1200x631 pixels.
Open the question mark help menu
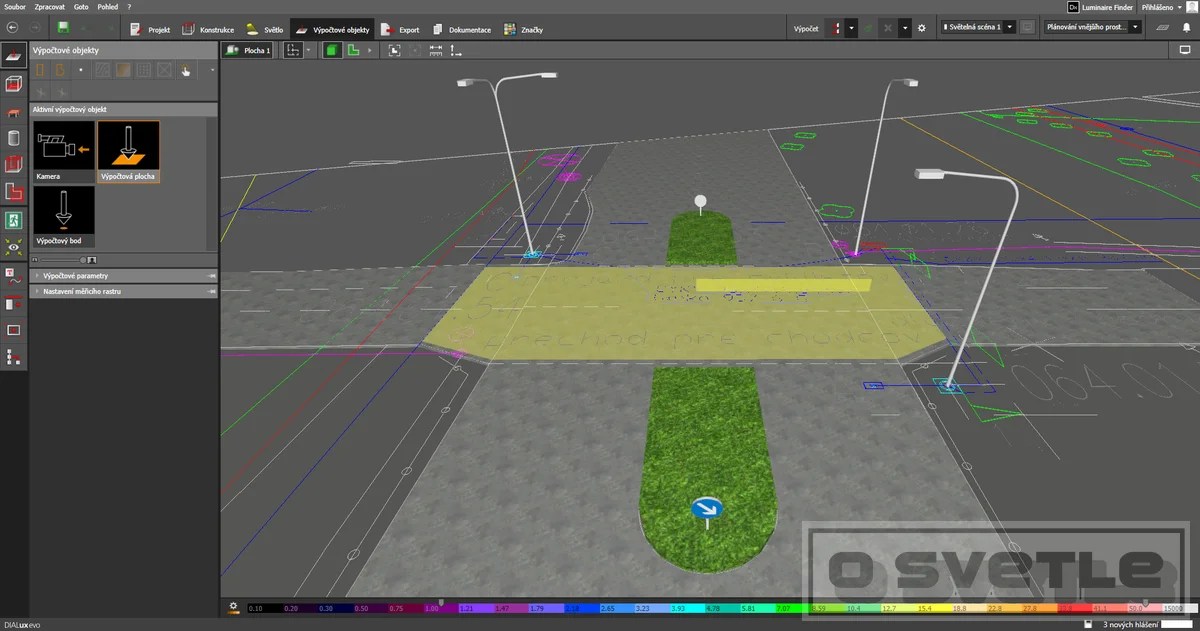(129, 6)
